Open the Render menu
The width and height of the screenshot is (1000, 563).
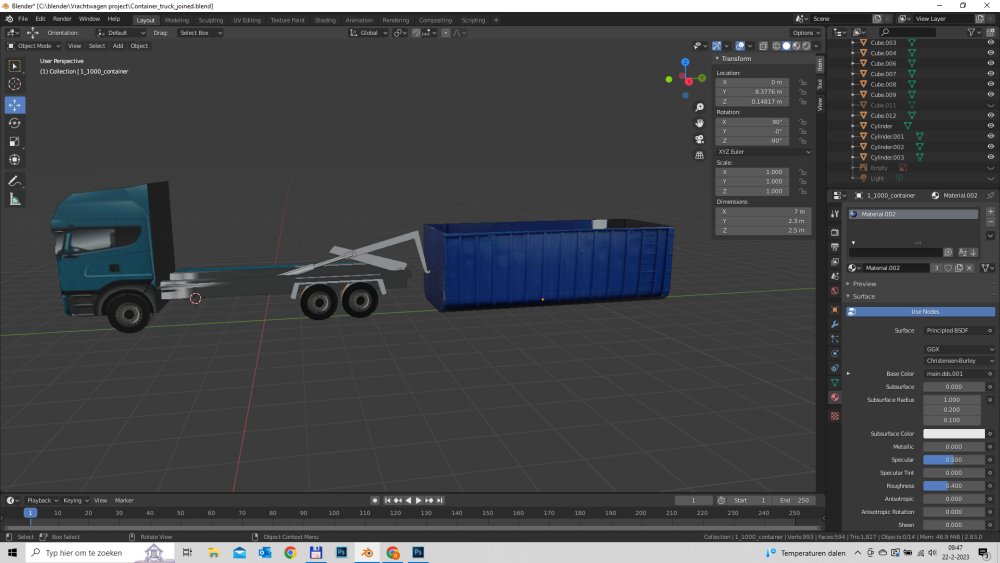coord(62,19)
